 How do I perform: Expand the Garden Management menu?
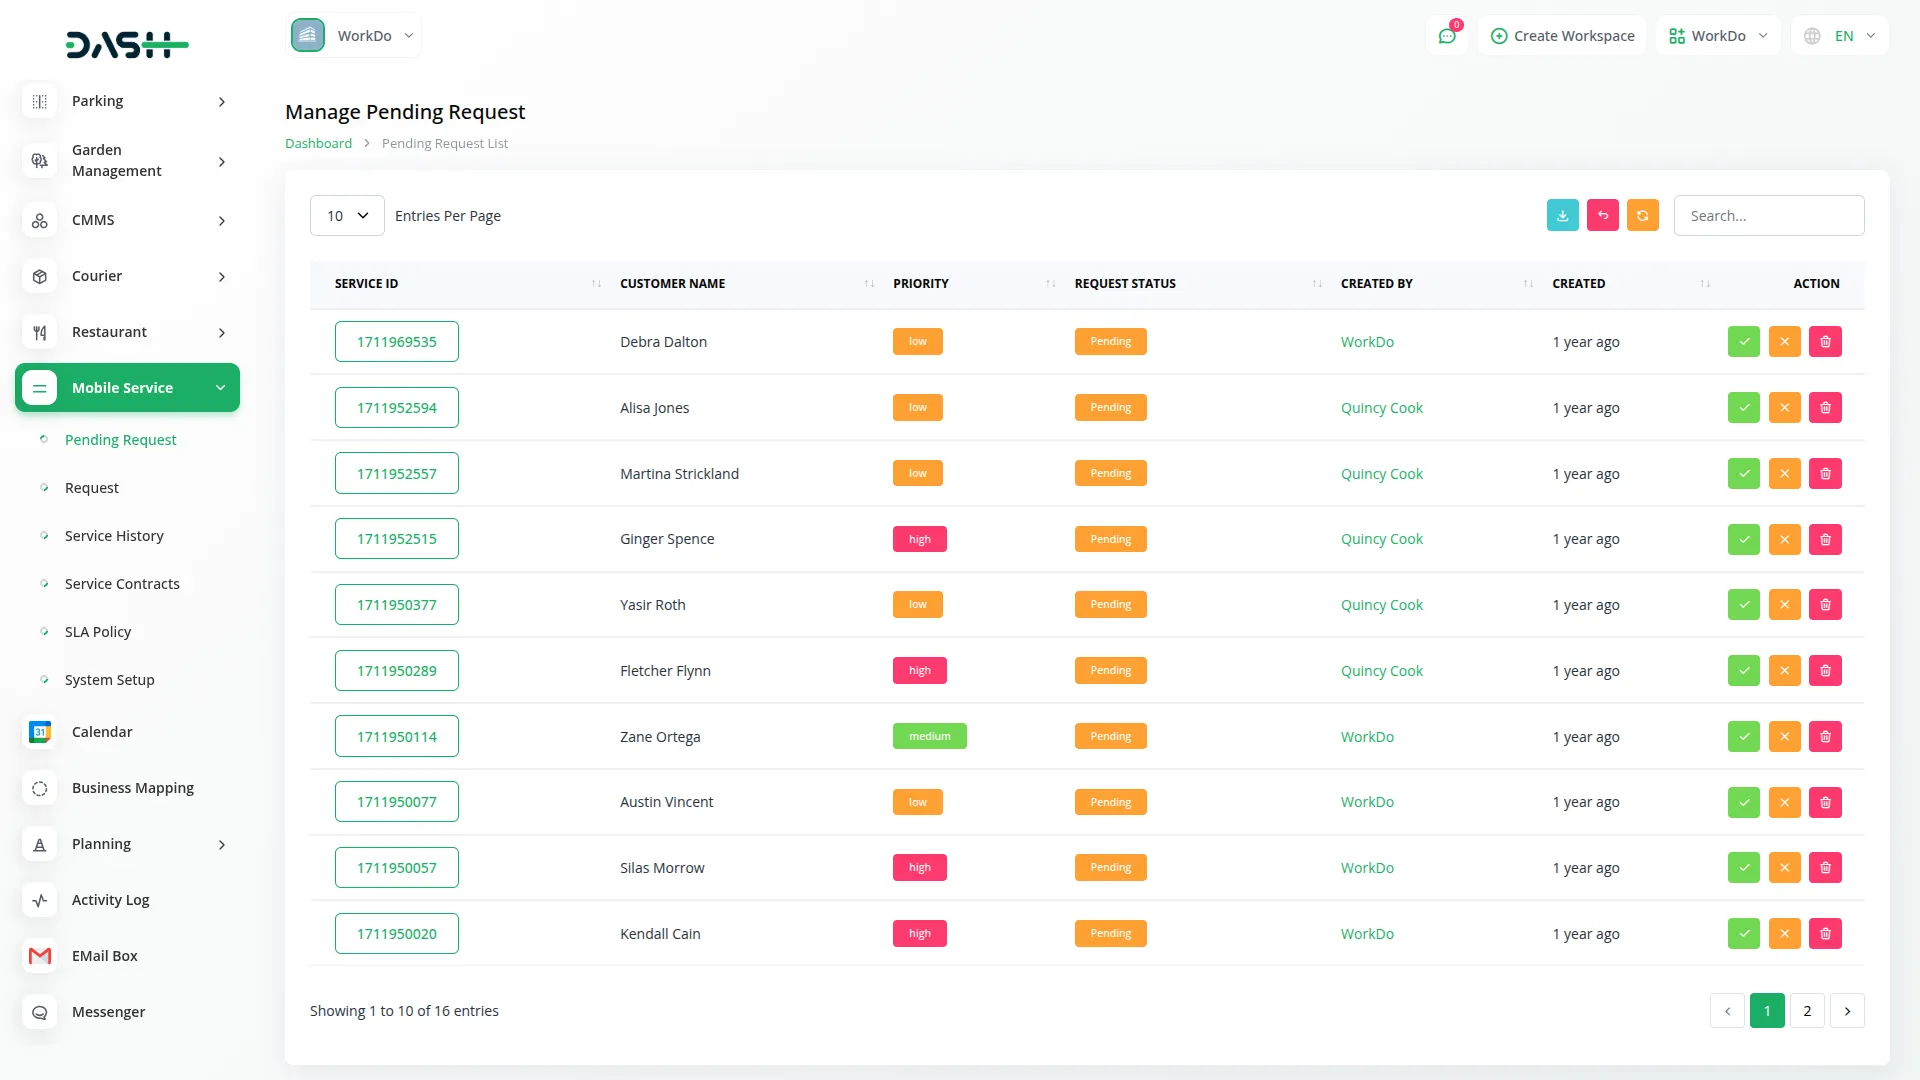(x=127, y=160)
